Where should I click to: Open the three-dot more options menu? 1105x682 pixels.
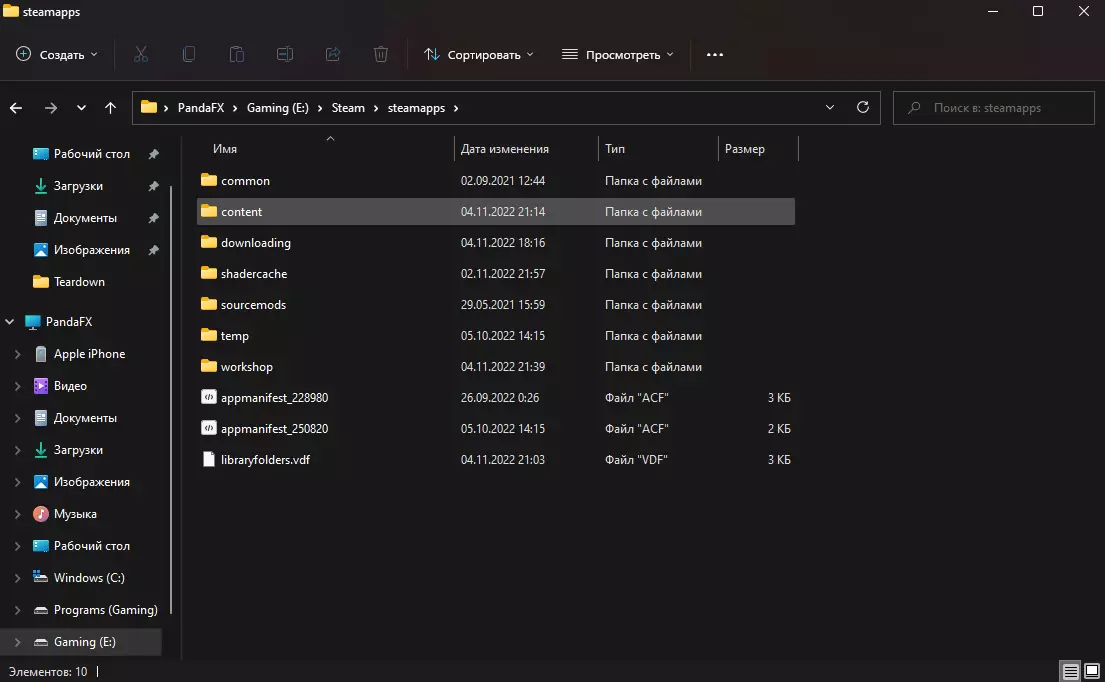click(714, 54)
